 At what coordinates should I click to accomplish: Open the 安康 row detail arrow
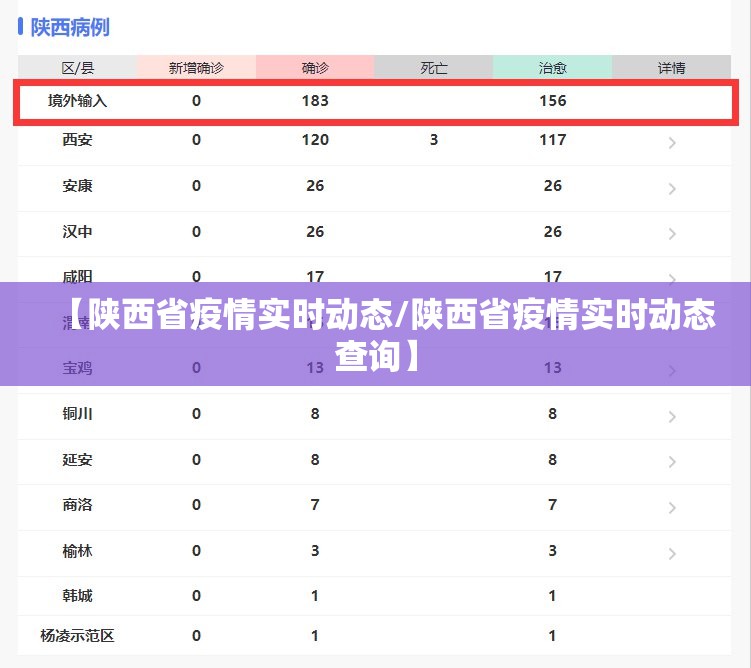(672, 189)
